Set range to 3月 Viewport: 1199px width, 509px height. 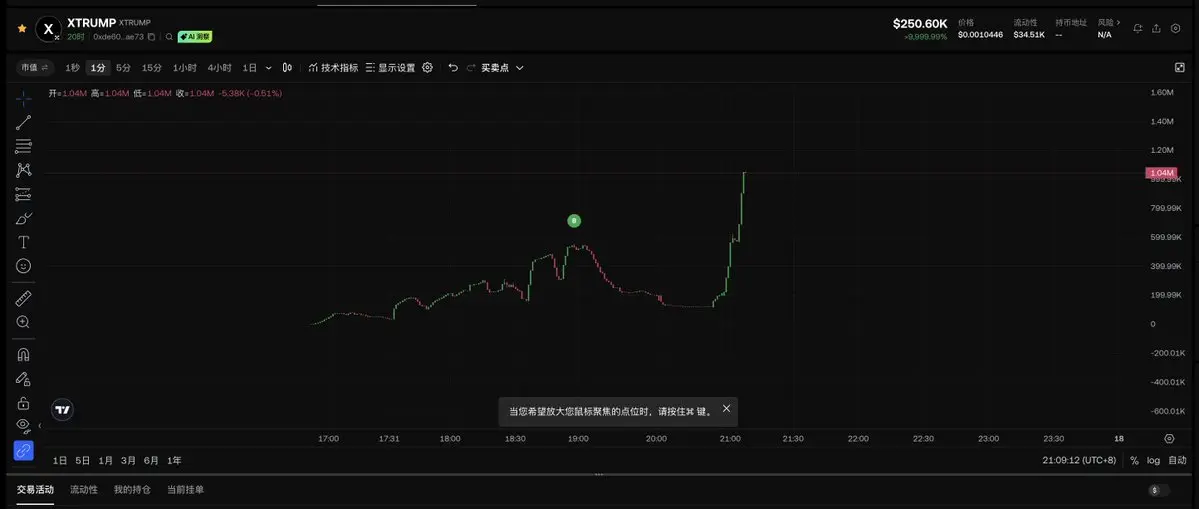click(x=128, y=461)
